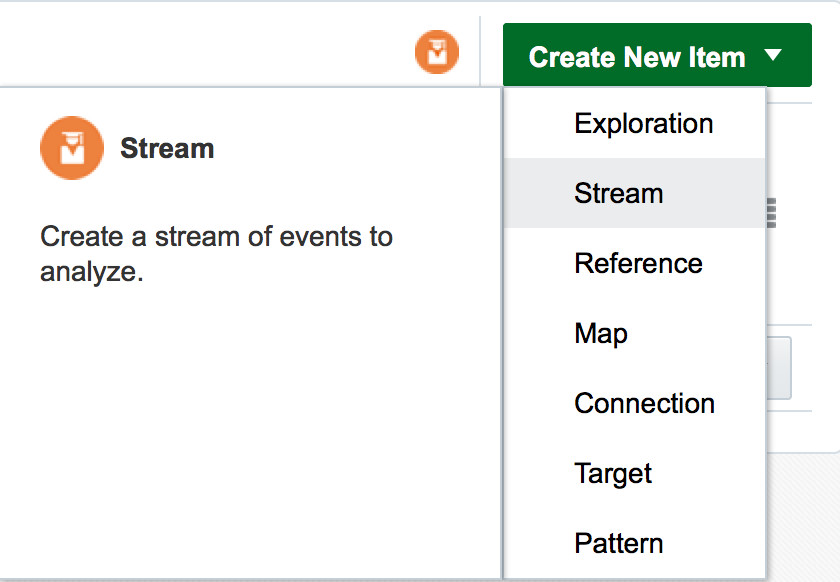This screenshot has height=582, width=840.
Task: Click the orange tutorial icon in header
Action: [437, 52]
